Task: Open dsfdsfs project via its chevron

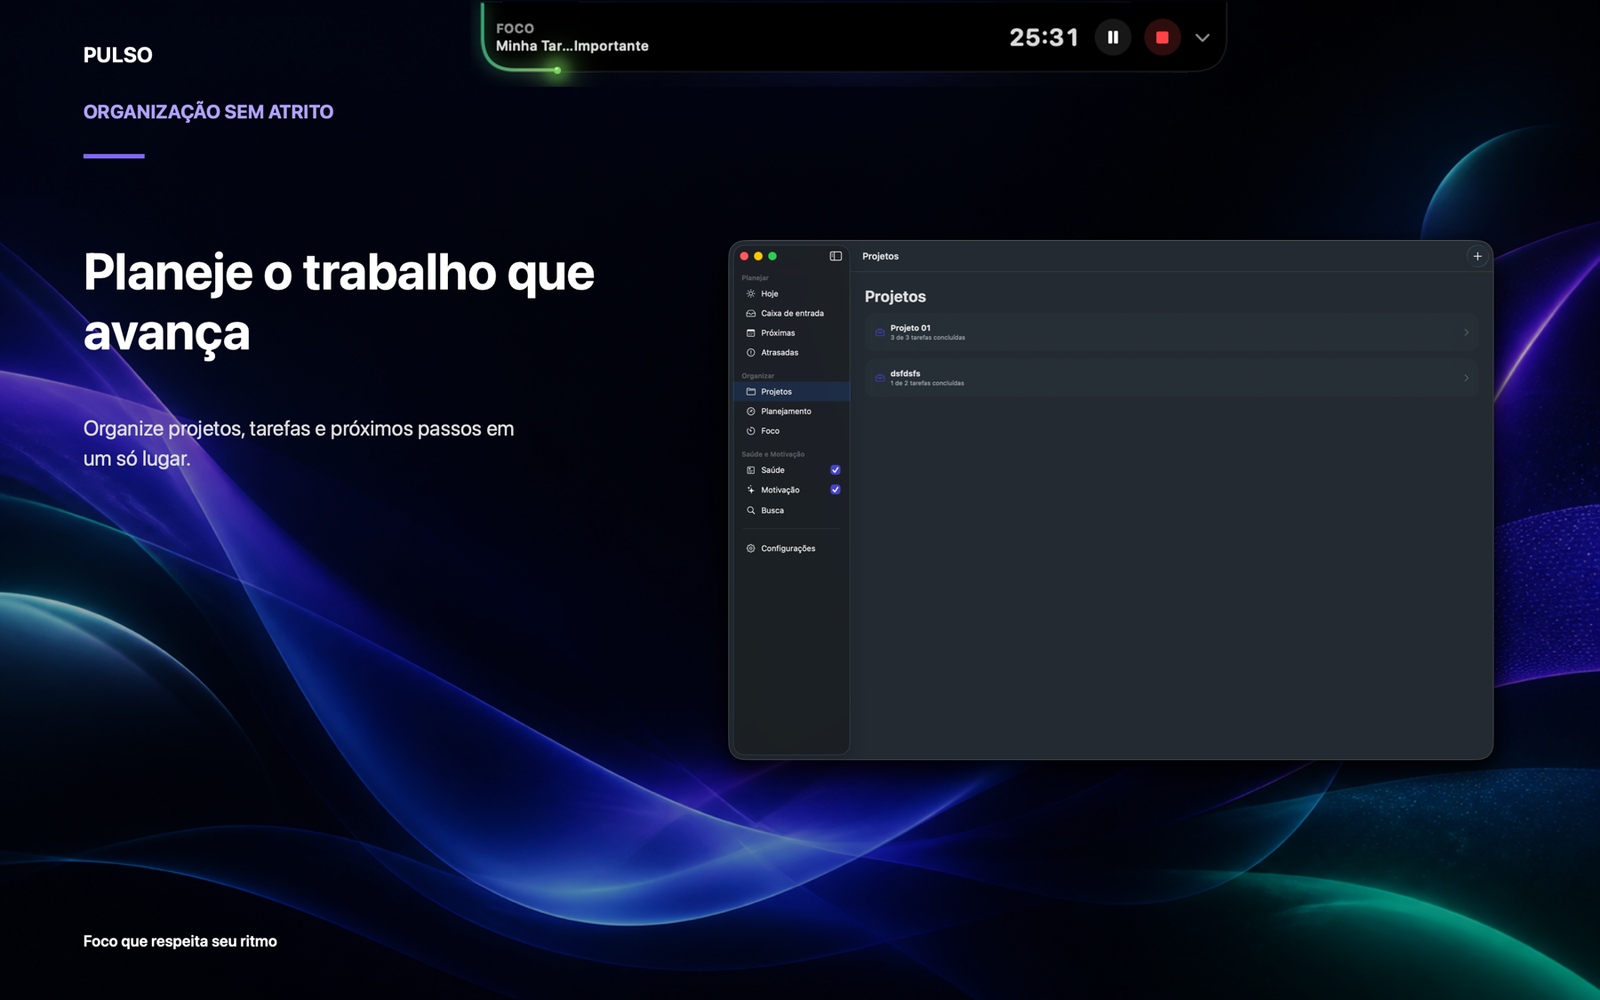Action: click(x=1466, y=378)
